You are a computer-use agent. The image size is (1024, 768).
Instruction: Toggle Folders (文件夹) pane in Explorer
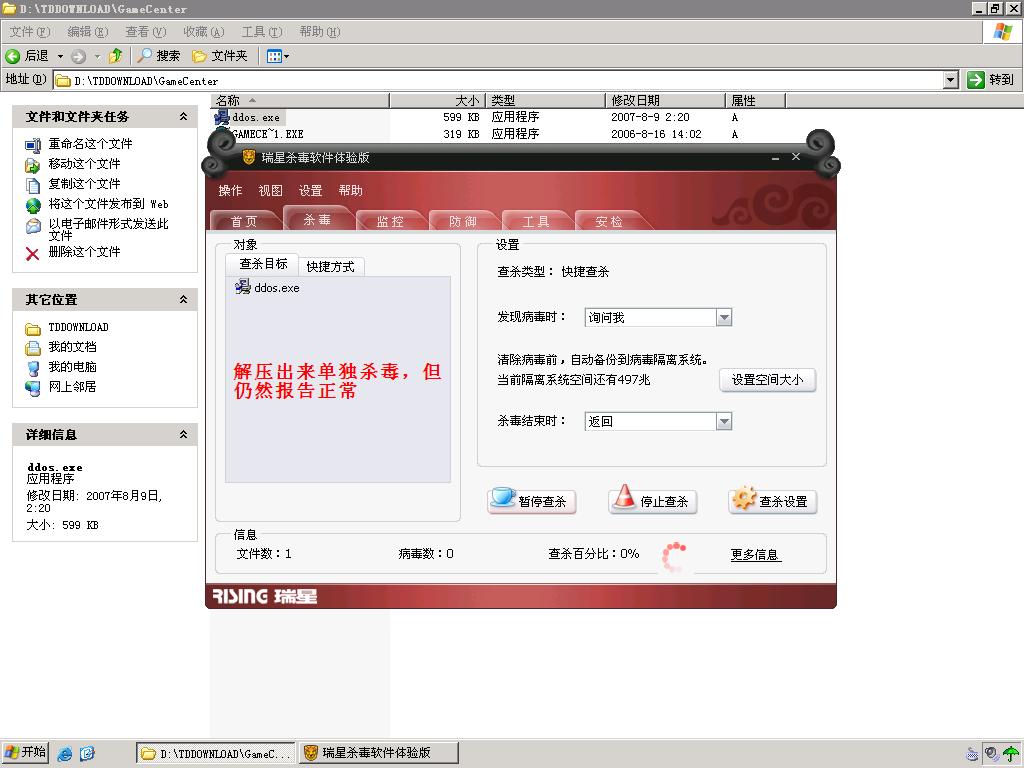click(220, 56)
